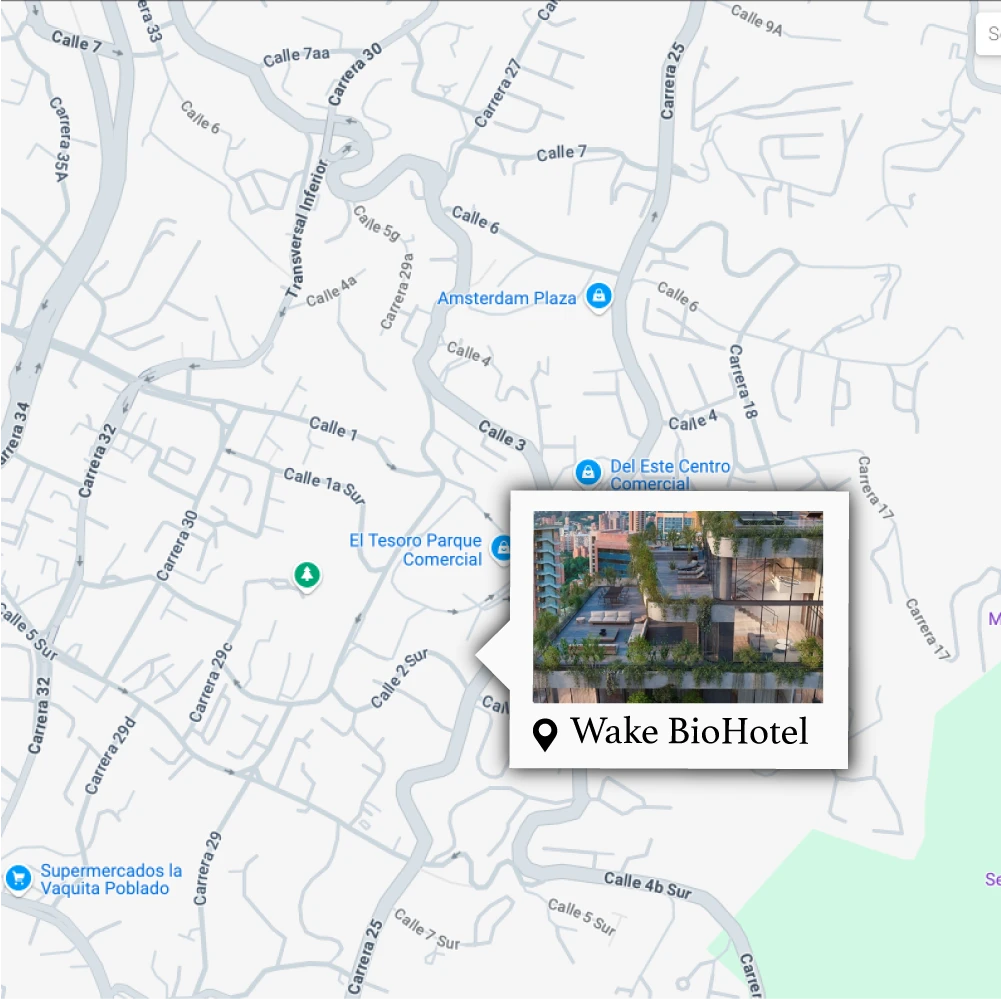Image resolution: width=1001 pixels, height=999 pixels.
Task: Click the Carrera 29c street label
Action: (211, 683)
